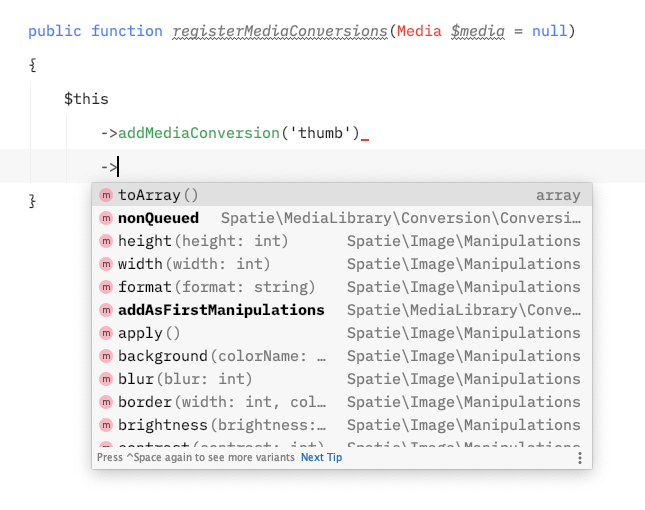Select format(format: string) suggestion
This screenshot has height=510, width=645.
(342, 287)
